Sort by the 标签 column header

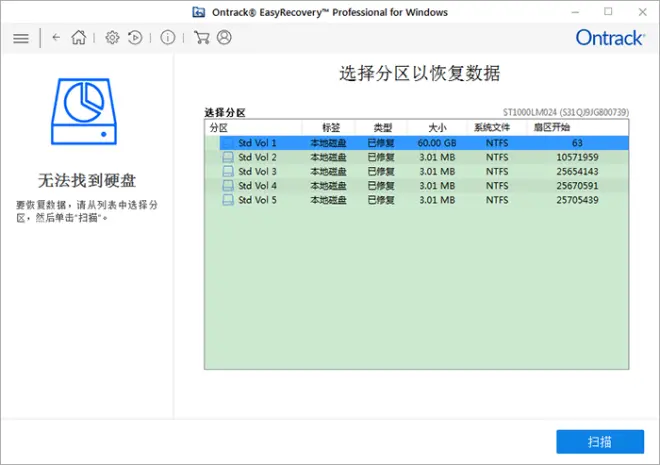331,128
